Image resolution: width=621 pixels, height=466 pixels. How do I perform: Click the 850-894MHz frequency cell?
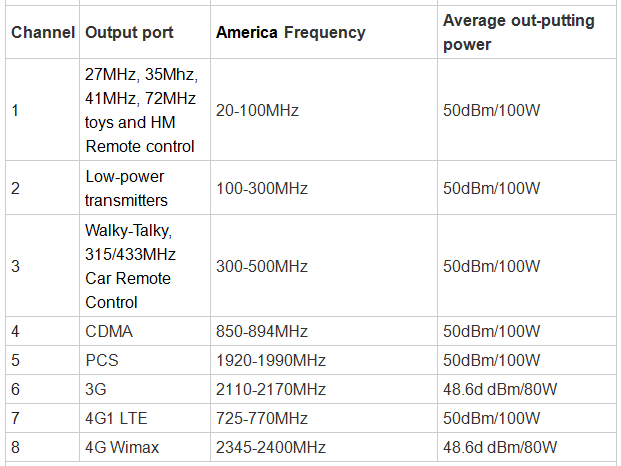click(262, 331)
